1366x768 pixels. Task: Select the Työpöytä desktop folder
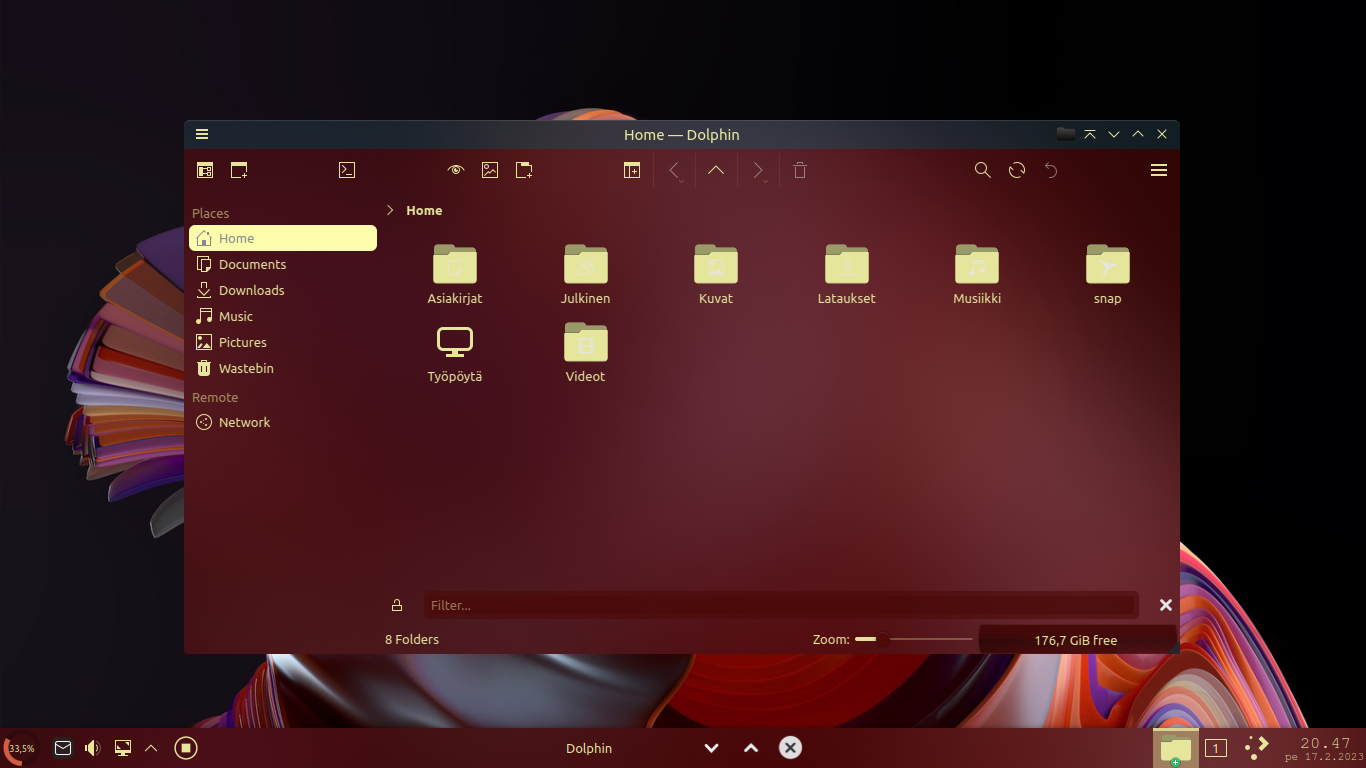[x=455, y=353]
